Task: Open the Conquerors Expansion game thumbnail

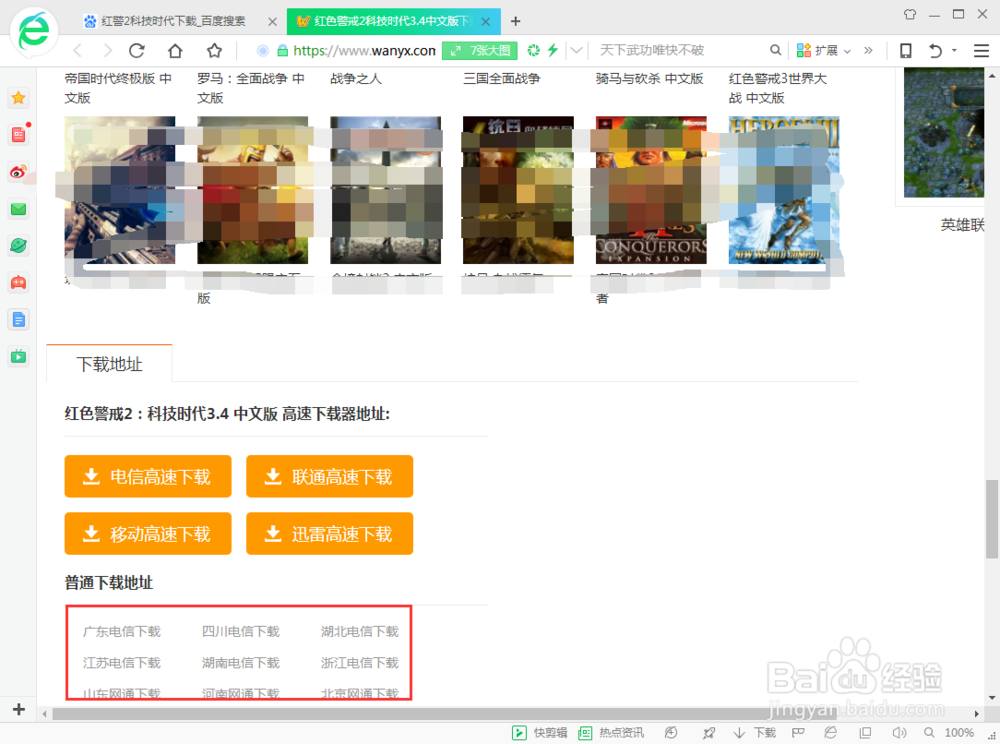Action: click(651, 190)
